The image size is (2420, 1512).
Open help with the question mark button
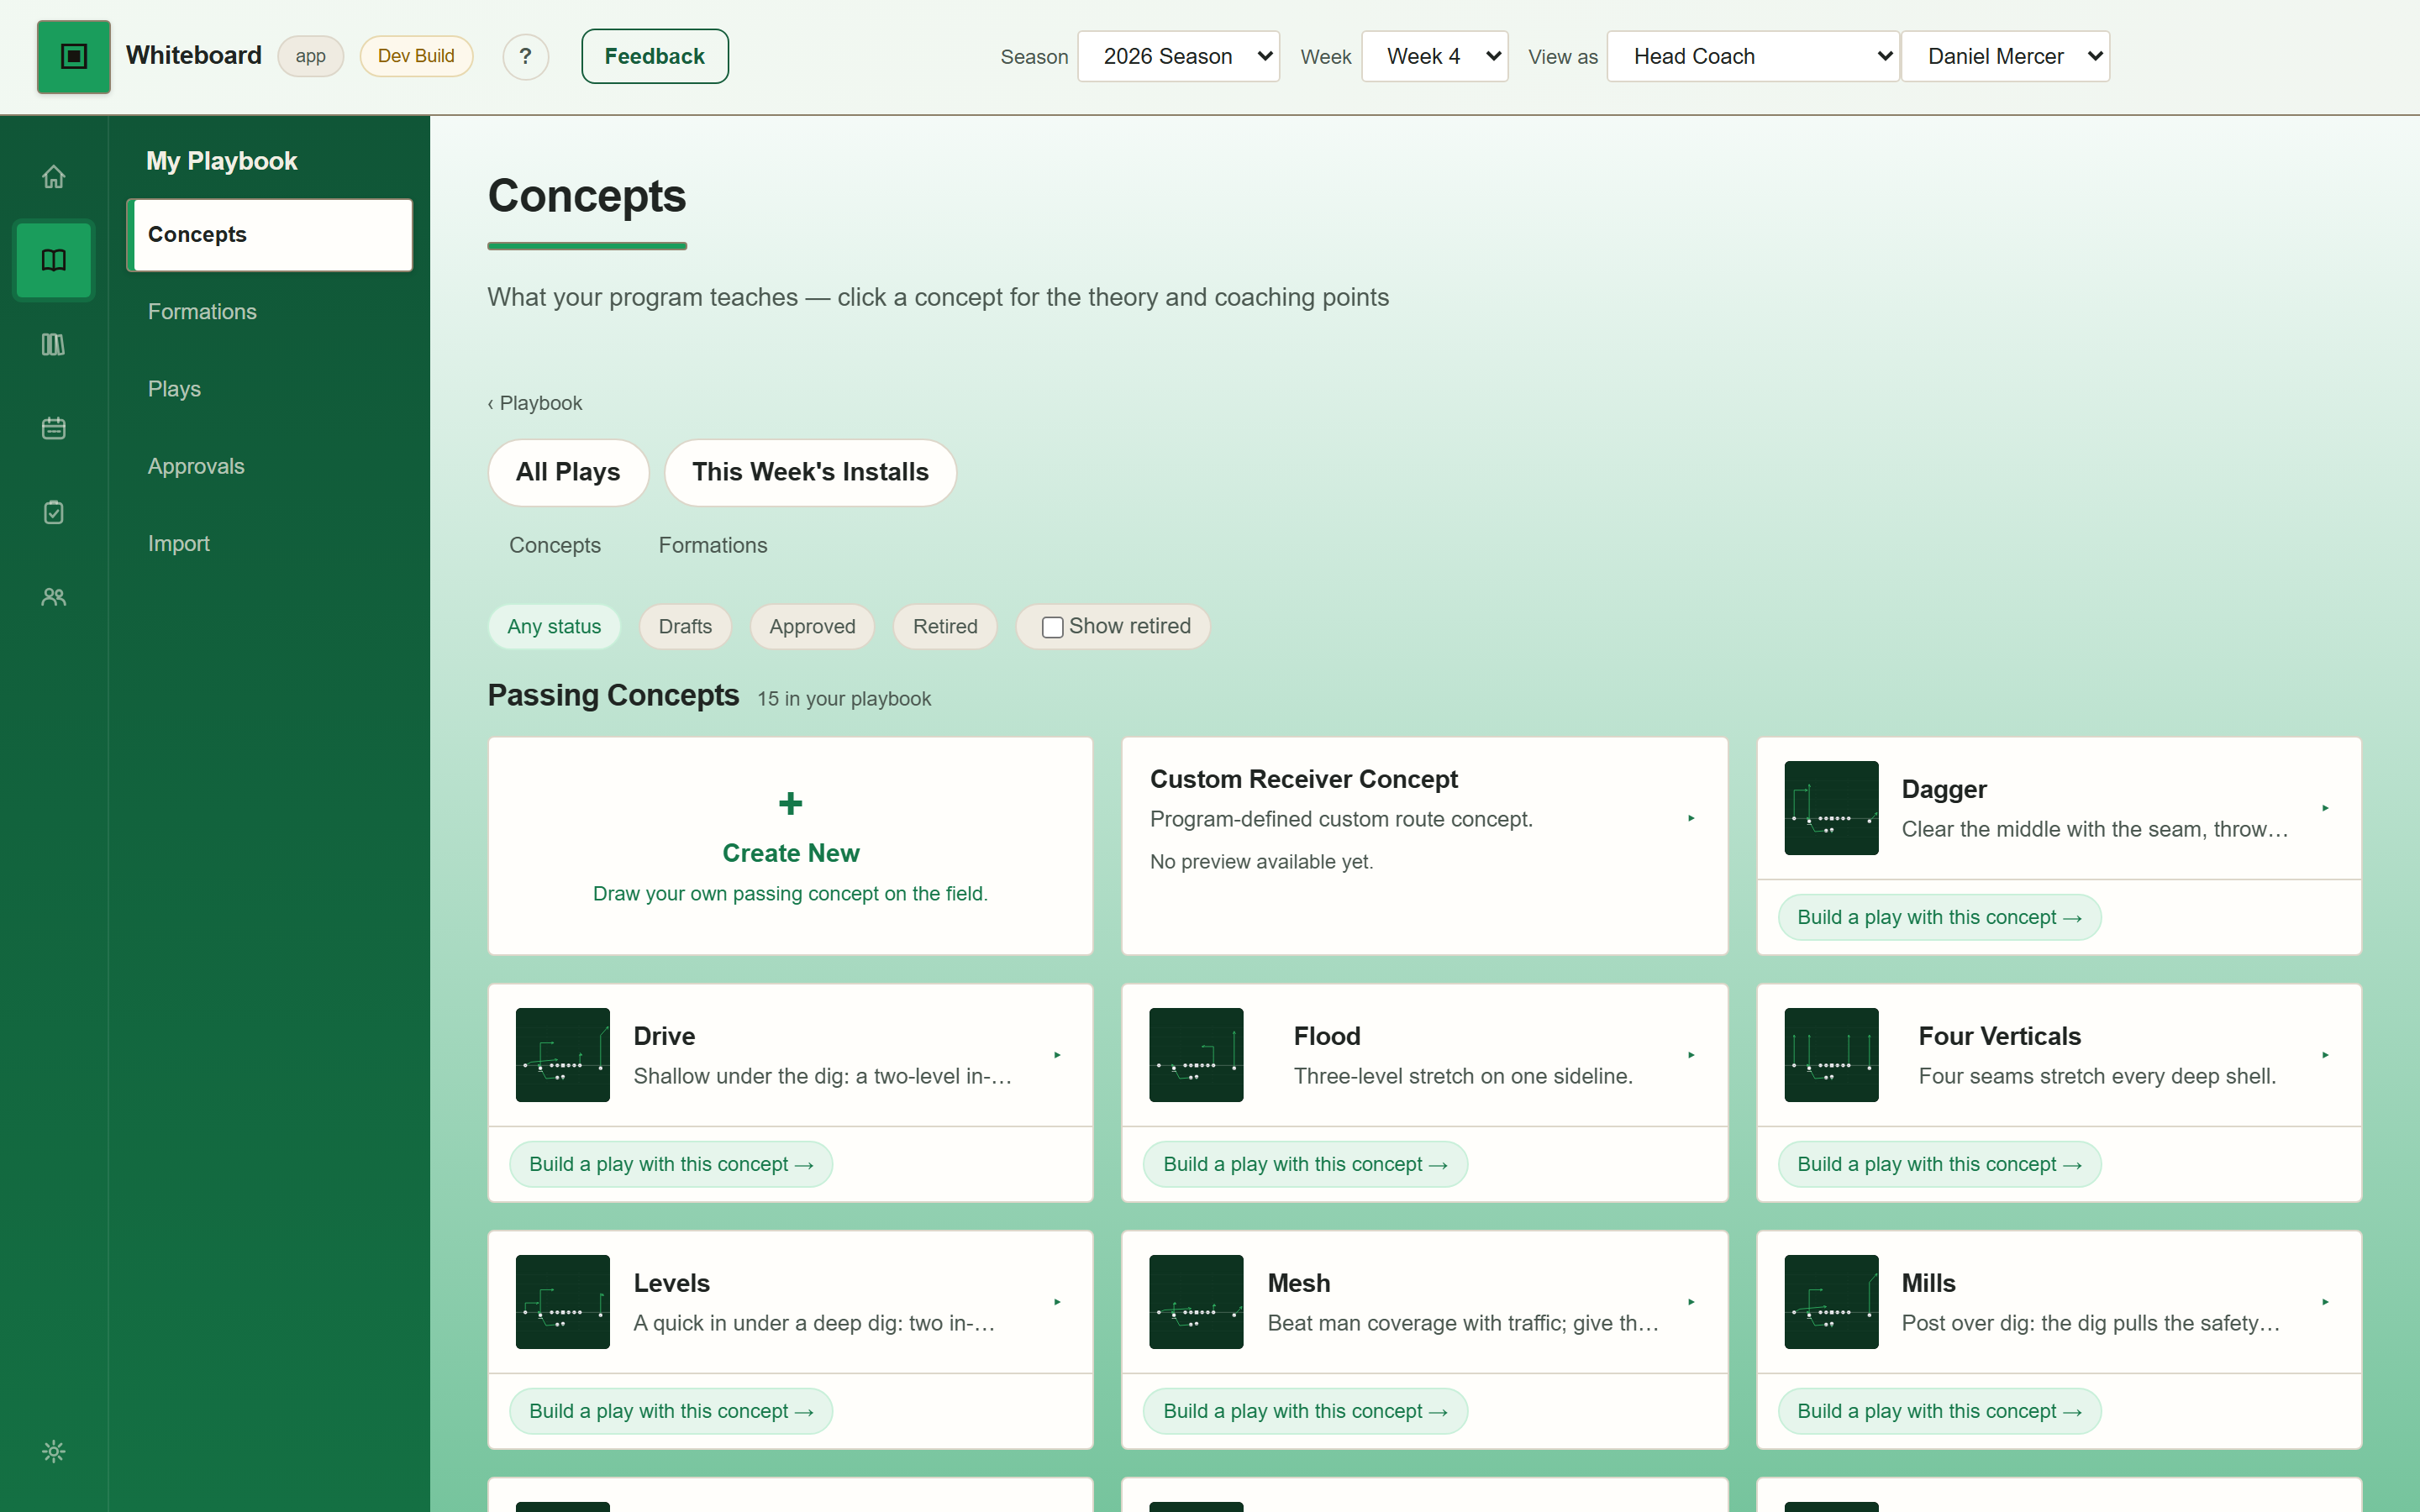pyautogui.click(x=525, y=56)
